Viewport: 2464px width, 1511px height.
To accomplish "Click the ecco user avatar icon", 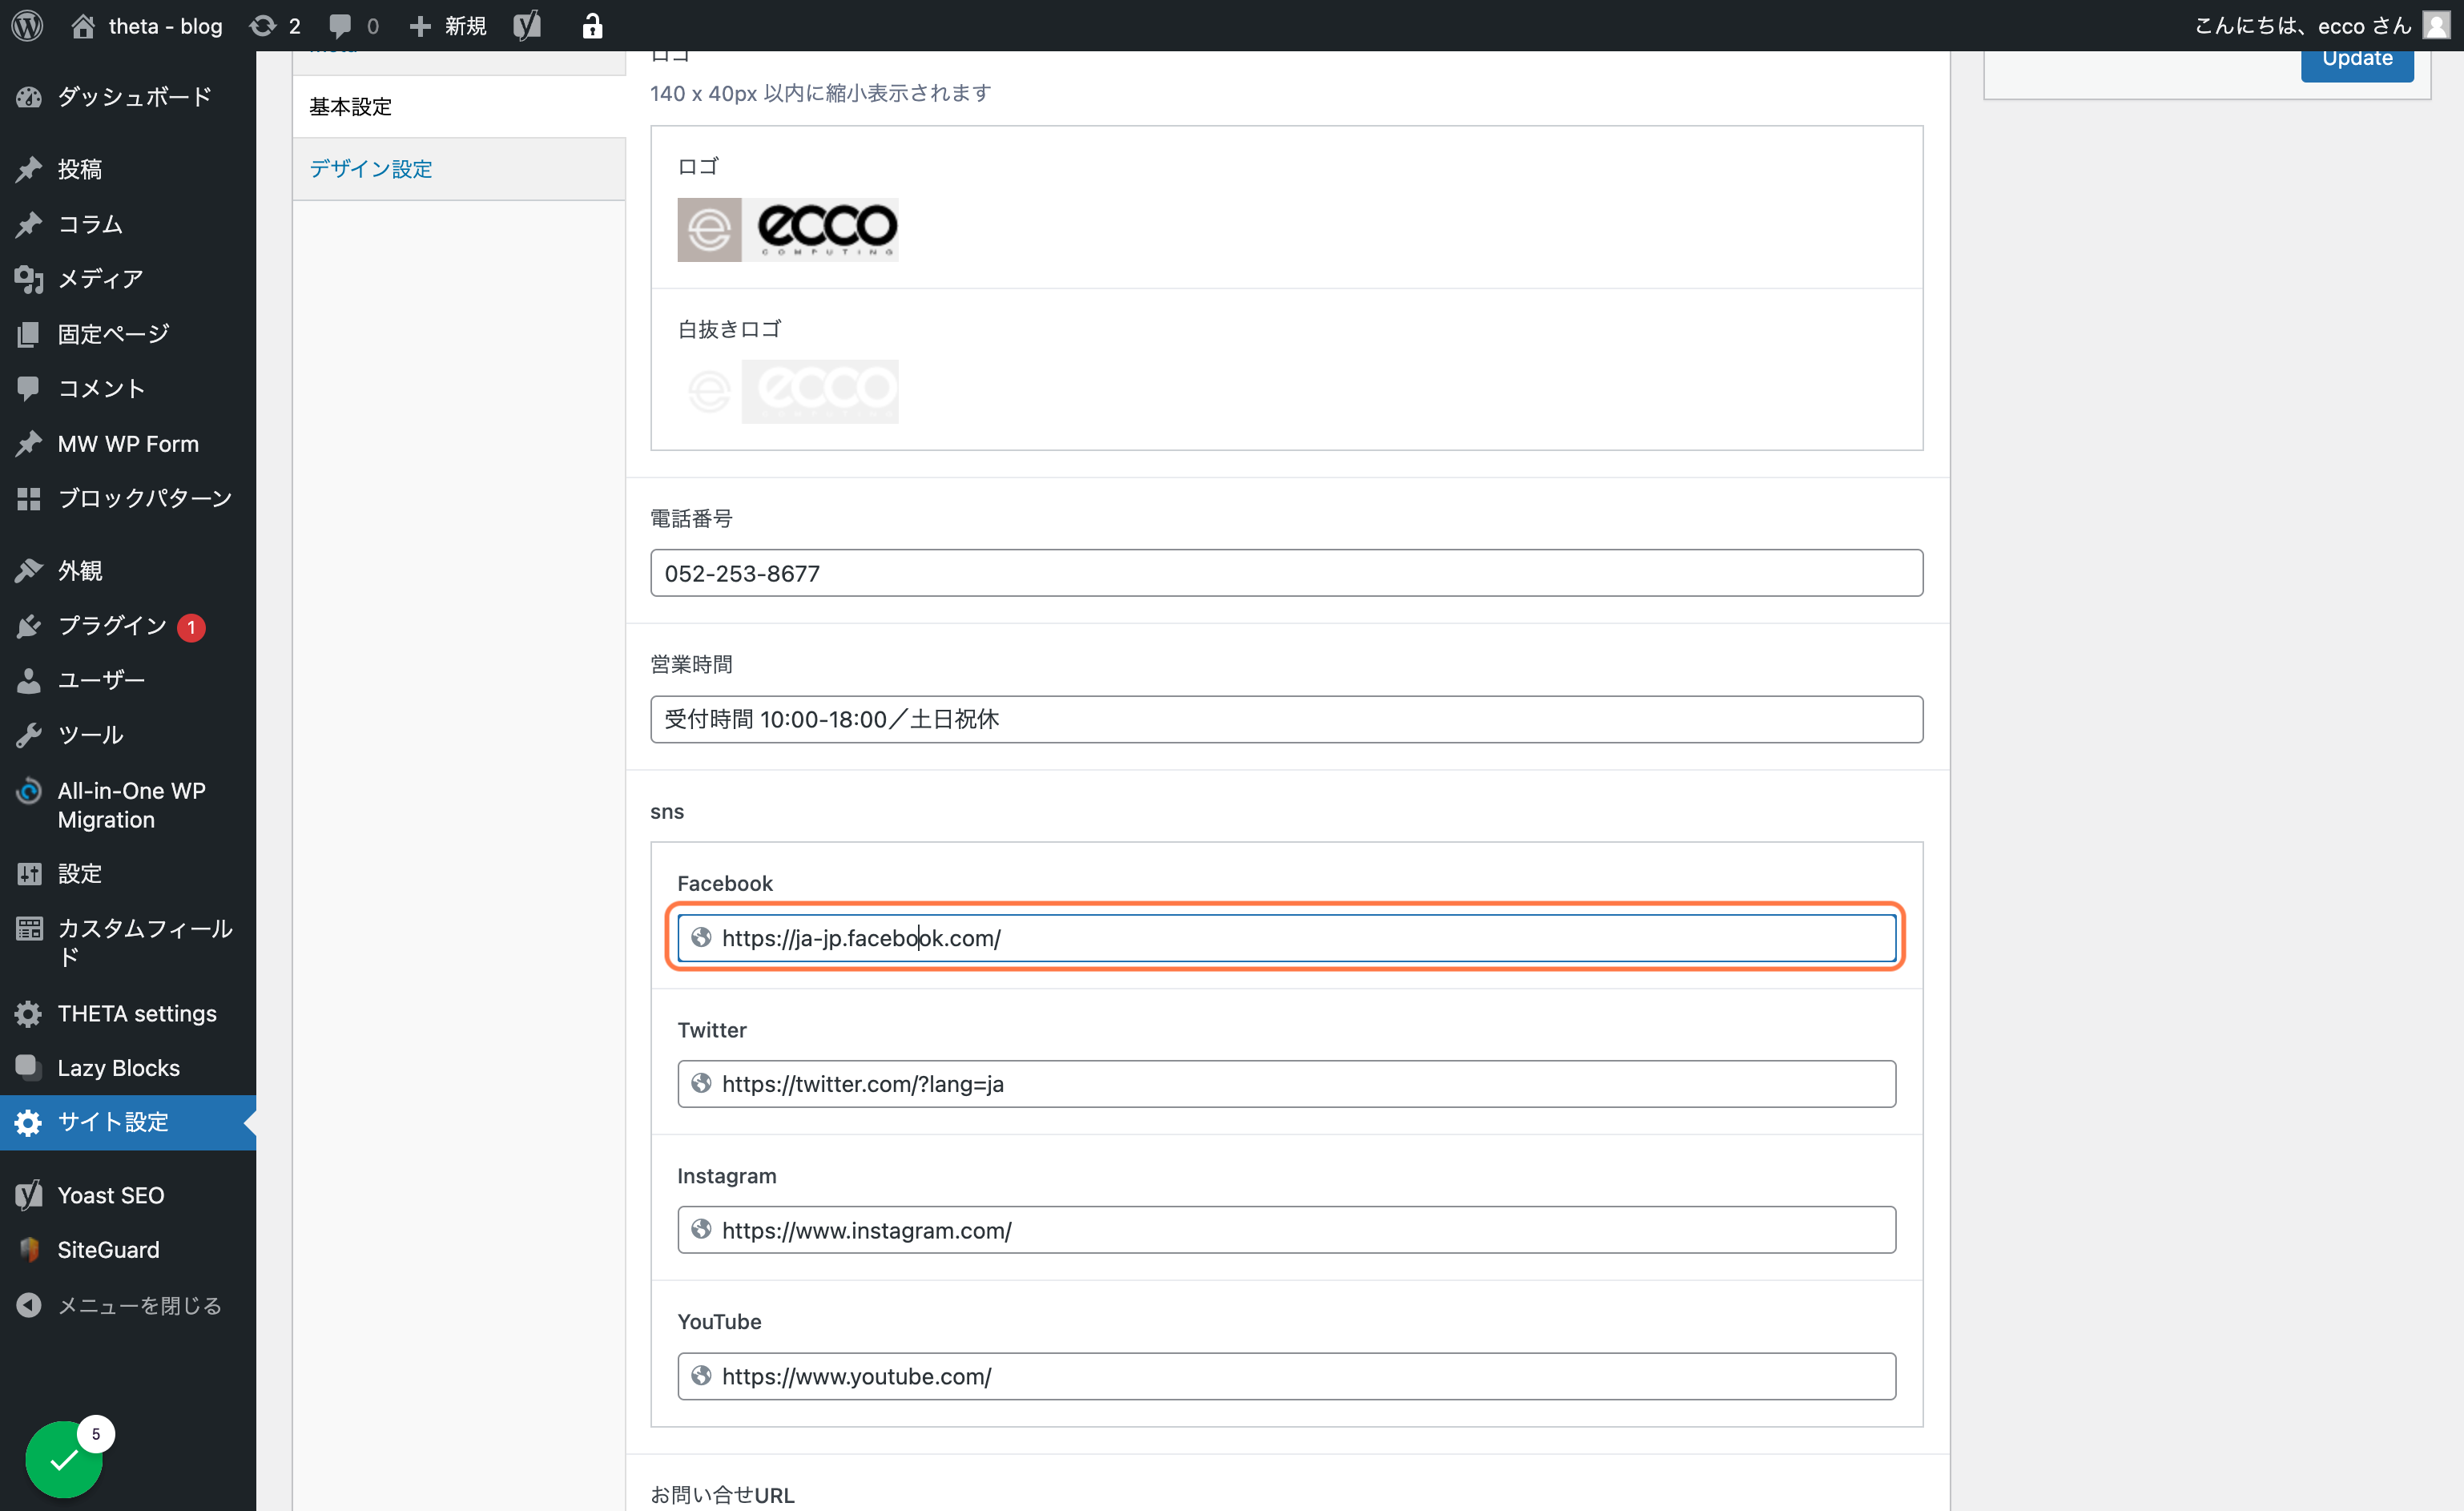I will 2436,25.
